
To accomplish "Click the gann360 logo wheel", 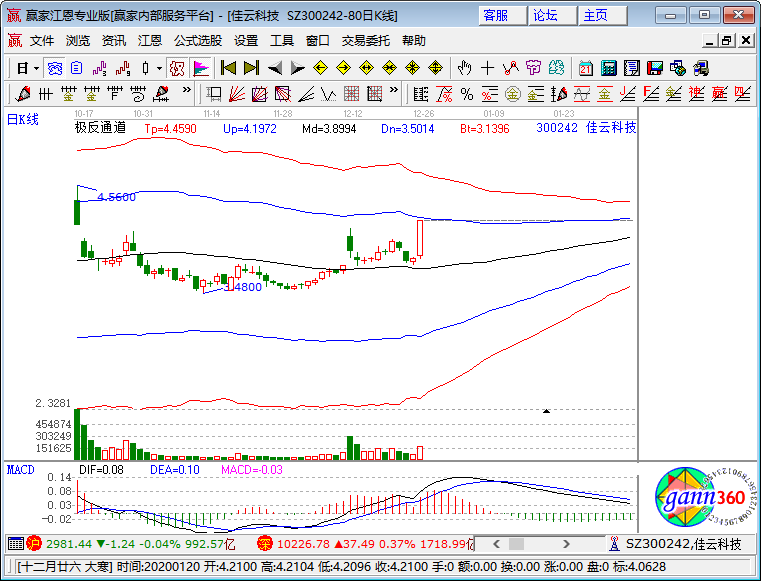I will pos(693,496).
